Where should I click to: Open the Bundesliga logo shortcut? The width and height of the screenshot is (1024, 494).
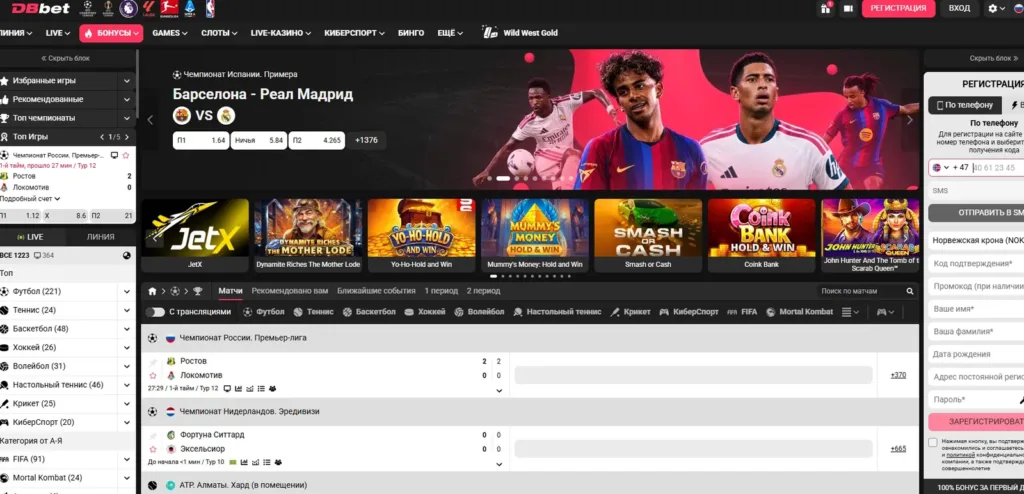tap(169, 8)
